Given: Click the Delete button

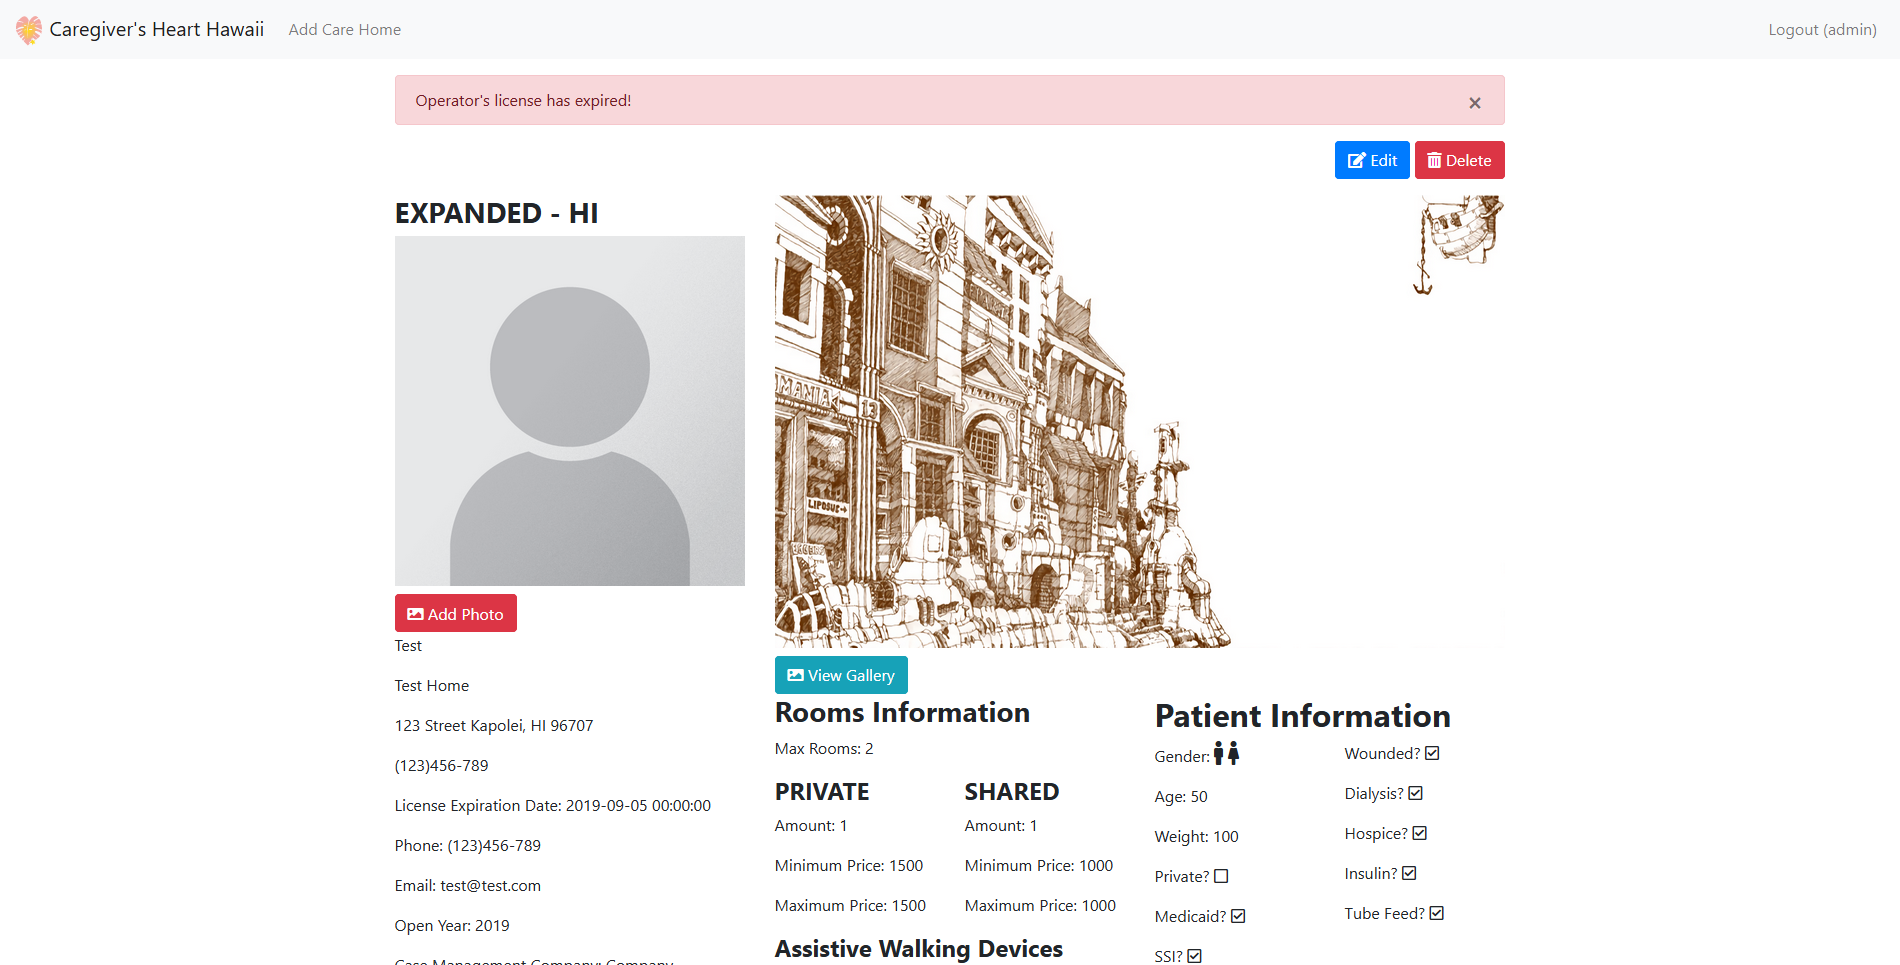Looking at the screenshot, I should (x=1459, y=160).
